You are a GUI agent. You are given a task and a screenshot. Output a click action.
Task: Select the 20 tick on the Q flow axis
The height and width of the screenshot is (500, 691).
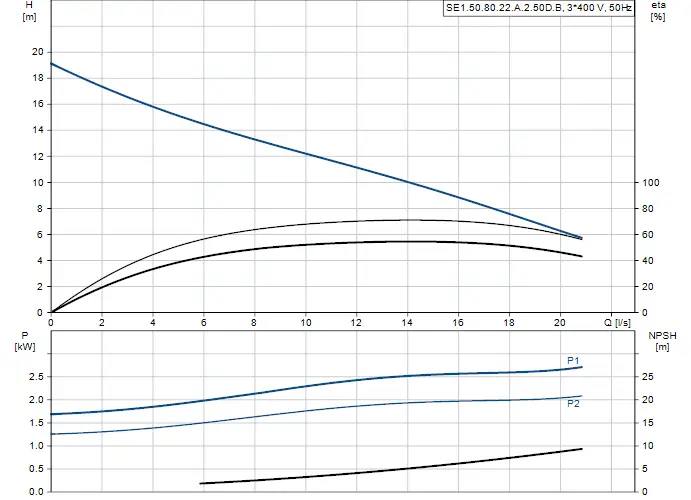click(560, 322)
